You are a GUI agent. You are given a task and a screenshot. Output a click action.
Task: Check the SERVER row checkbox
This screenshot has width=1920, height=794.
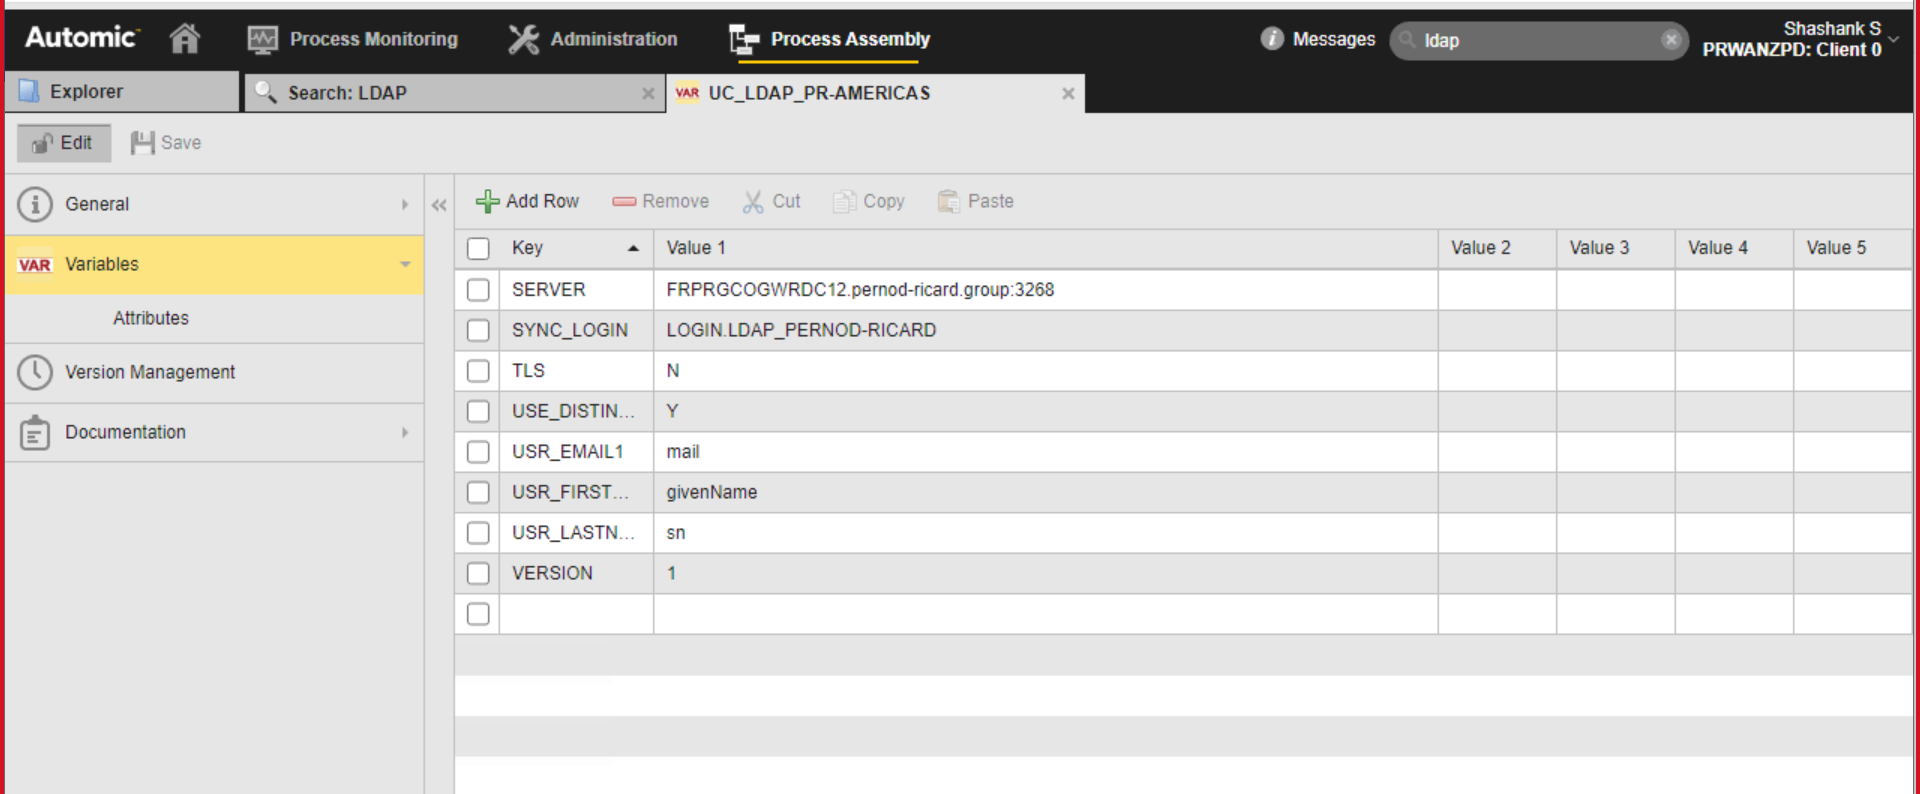pos(478,290)
